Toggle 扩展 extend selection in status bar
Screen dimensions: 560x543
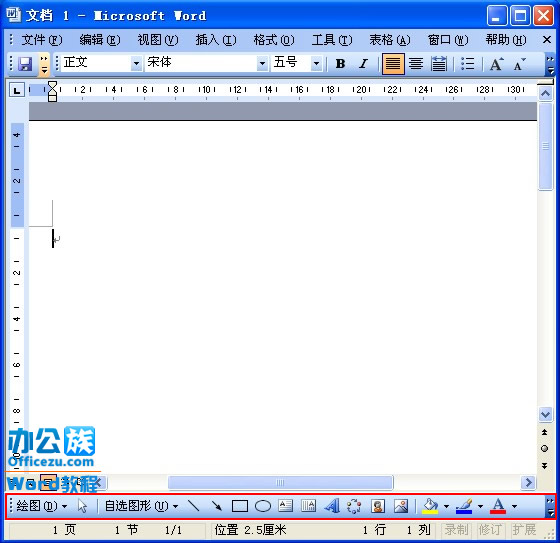pyautogui.click(x=524, y=530)
